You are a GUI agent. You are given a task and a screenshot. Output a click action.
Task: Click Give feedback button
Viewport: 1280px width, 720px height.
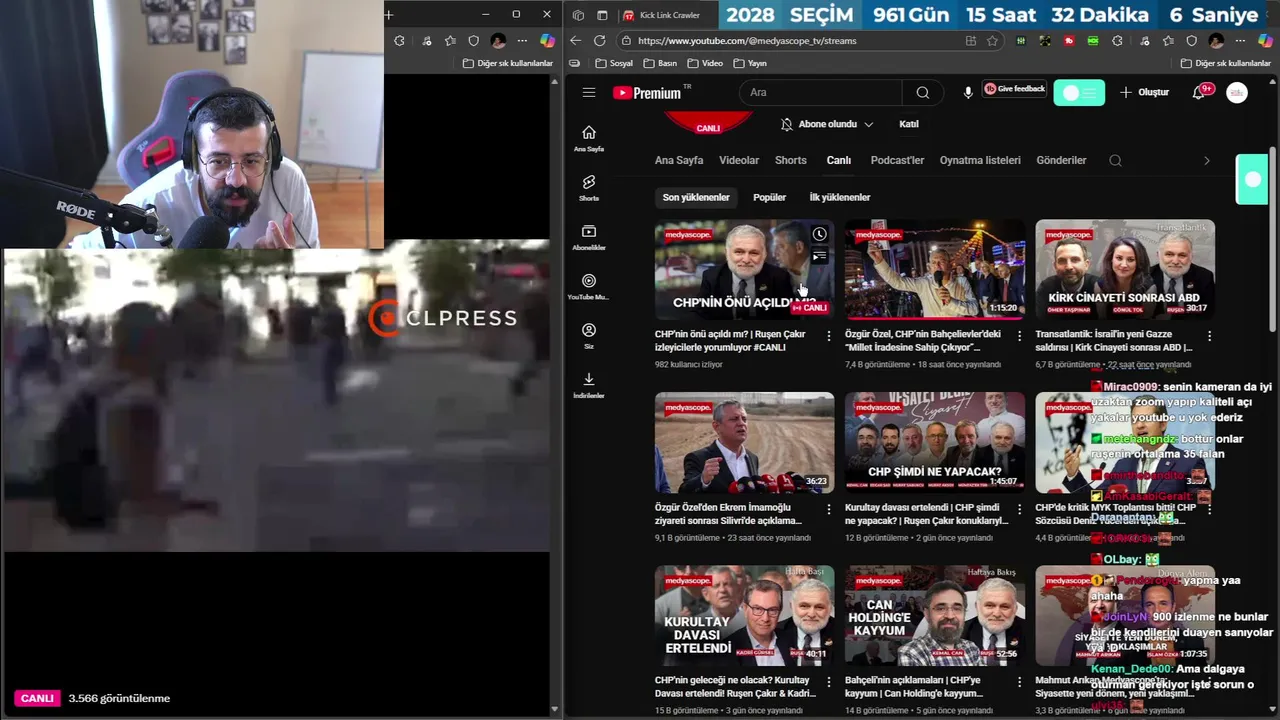1015,89
